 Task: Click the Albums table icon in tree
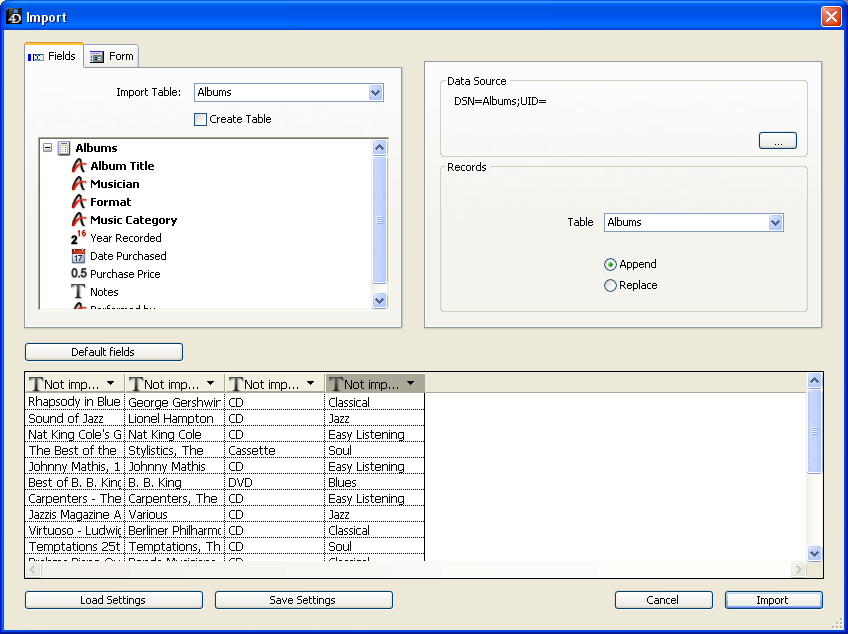64,148
